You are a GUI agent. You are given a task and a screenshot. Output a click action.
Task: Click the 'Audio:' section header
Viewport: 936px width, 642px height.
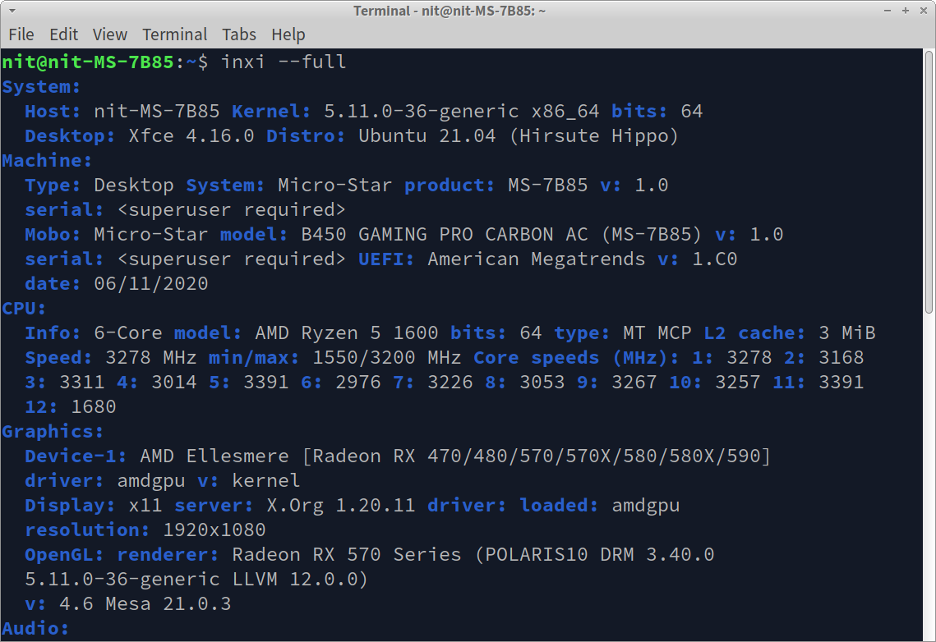point(35,628)
